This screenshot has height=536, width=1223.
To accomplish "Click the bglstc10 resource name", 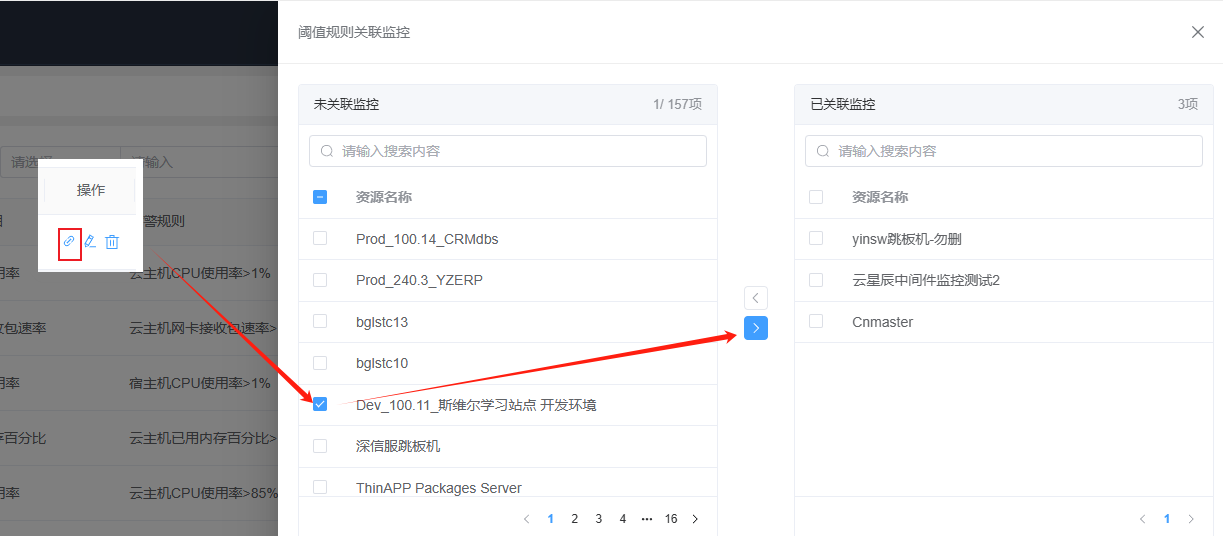I will 382,363.
